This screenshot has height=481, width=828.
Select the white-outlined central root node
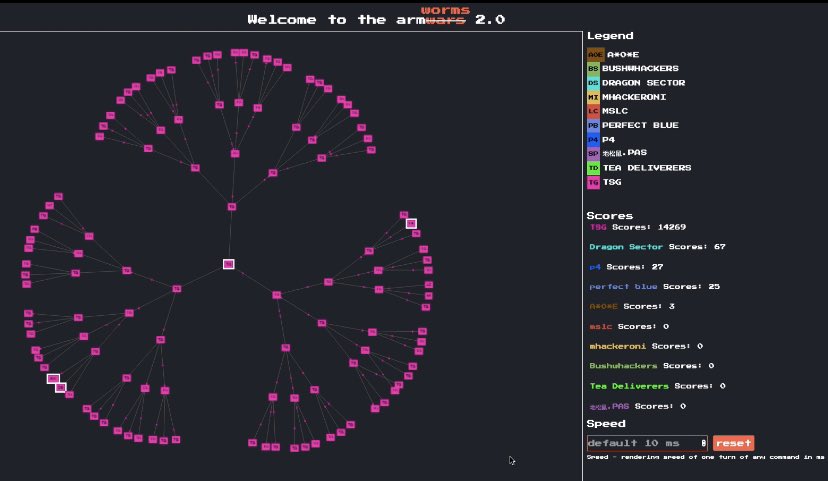point(229,264)
